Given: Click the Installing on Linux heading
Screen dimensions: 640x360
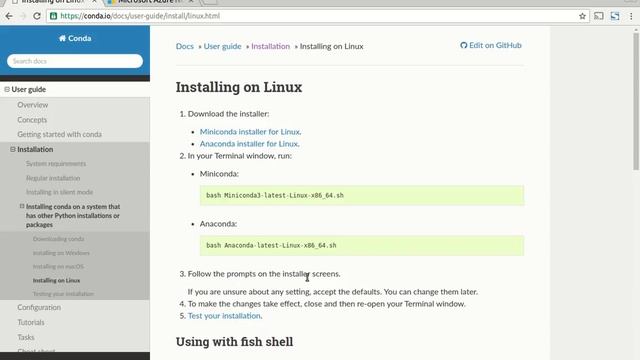Looking at the screenshot, I should click(x=239, y=87).
